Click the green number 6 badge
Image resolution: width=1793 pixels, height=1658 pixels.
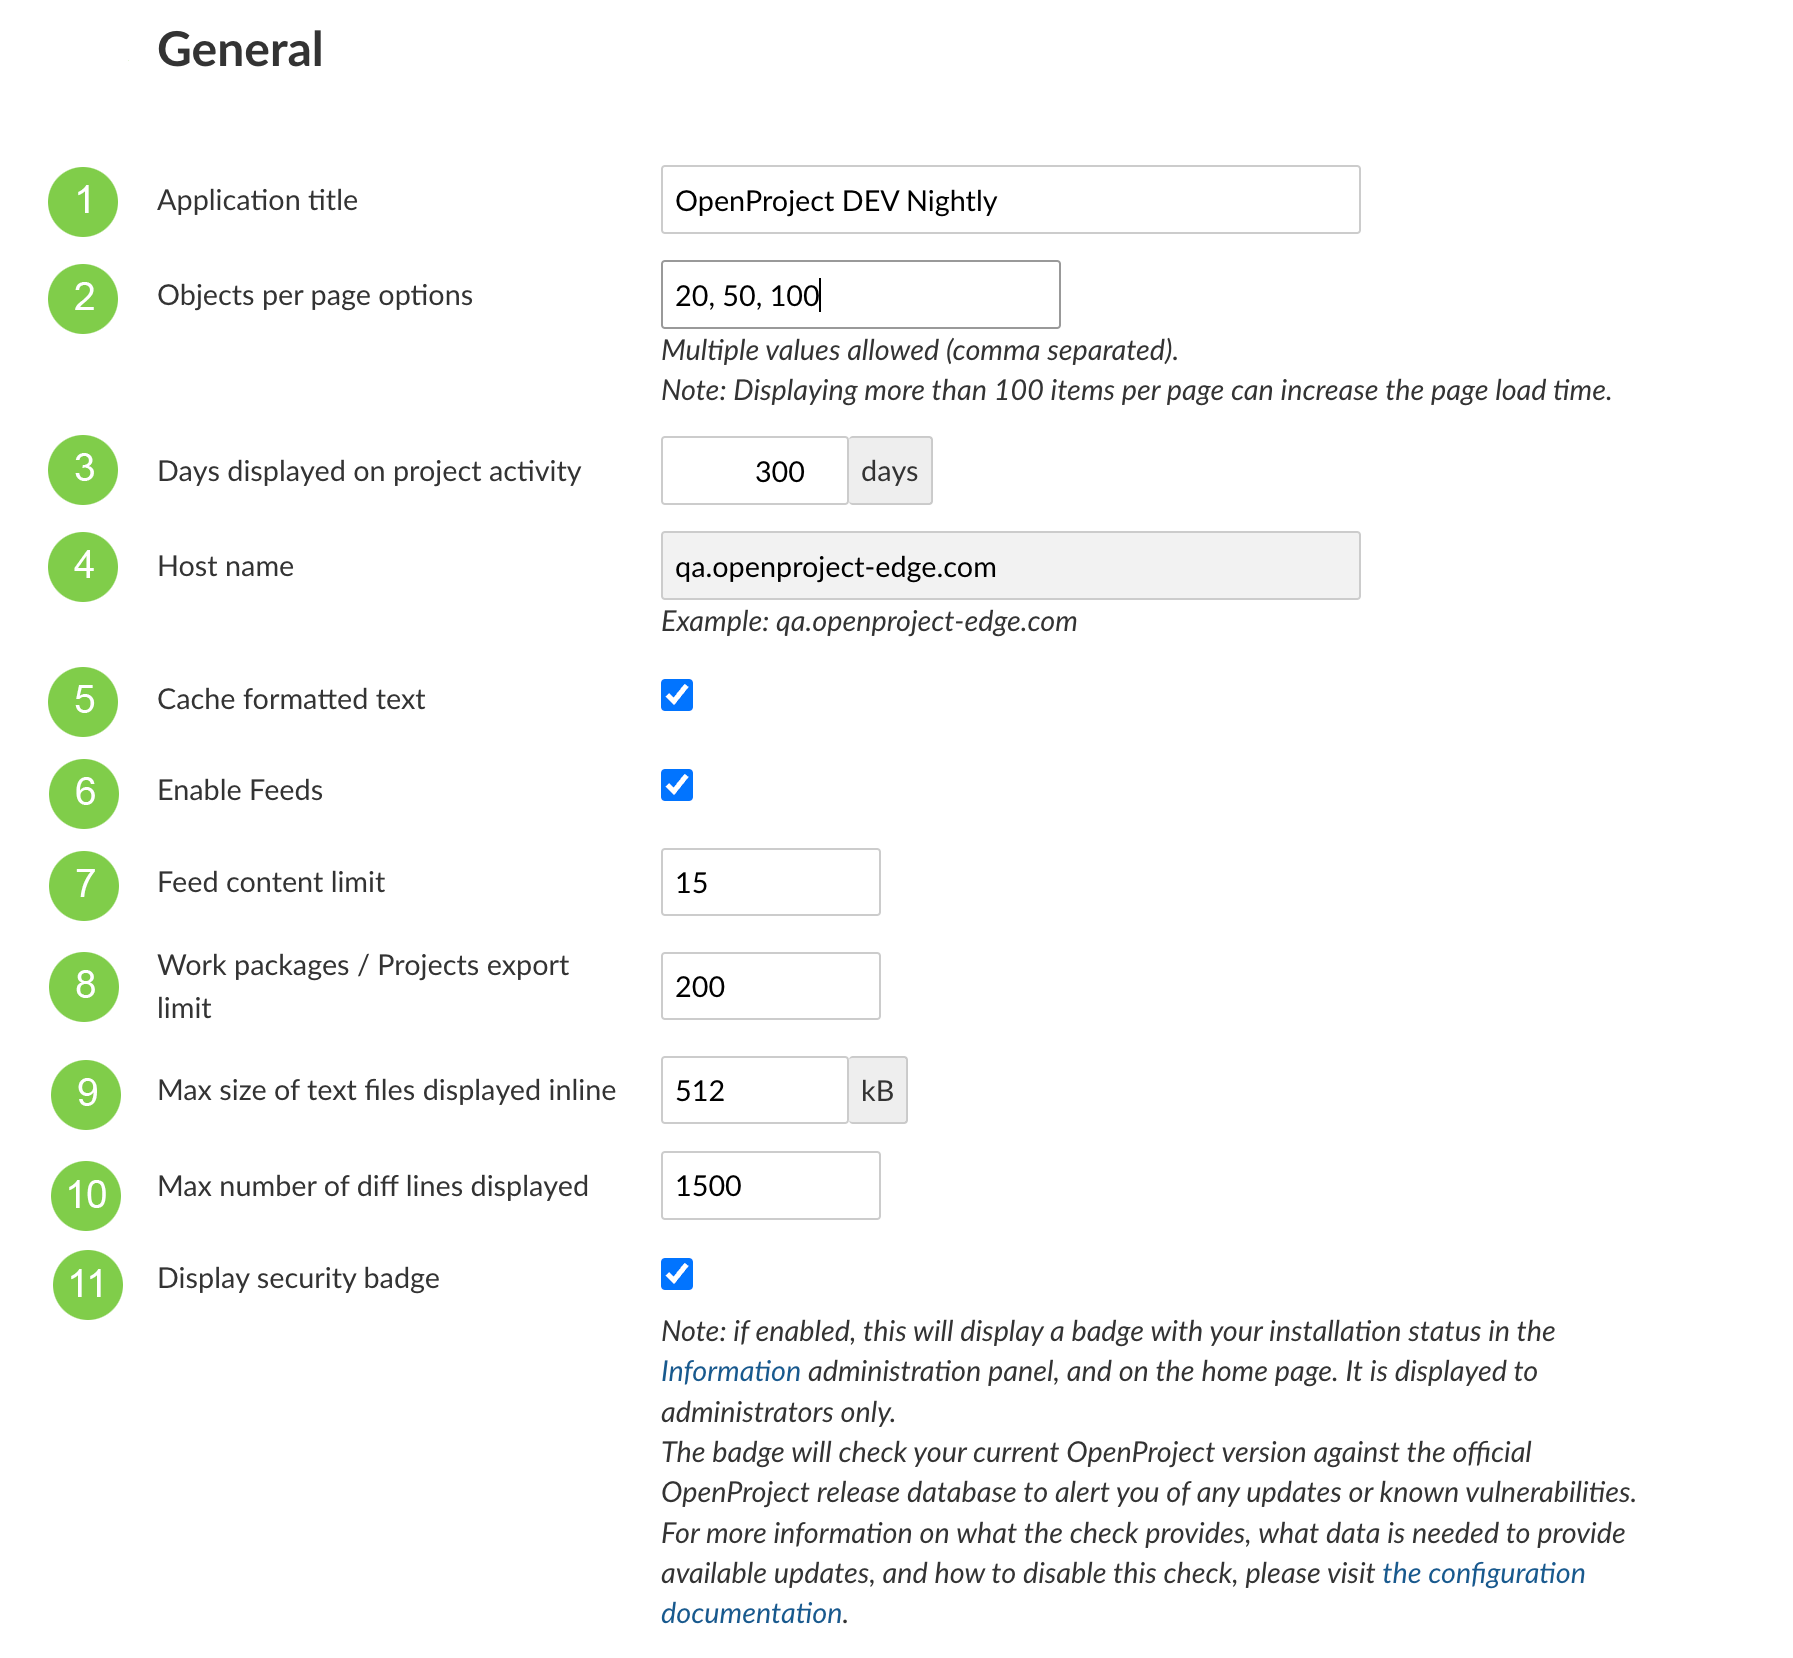pos(85,792)
